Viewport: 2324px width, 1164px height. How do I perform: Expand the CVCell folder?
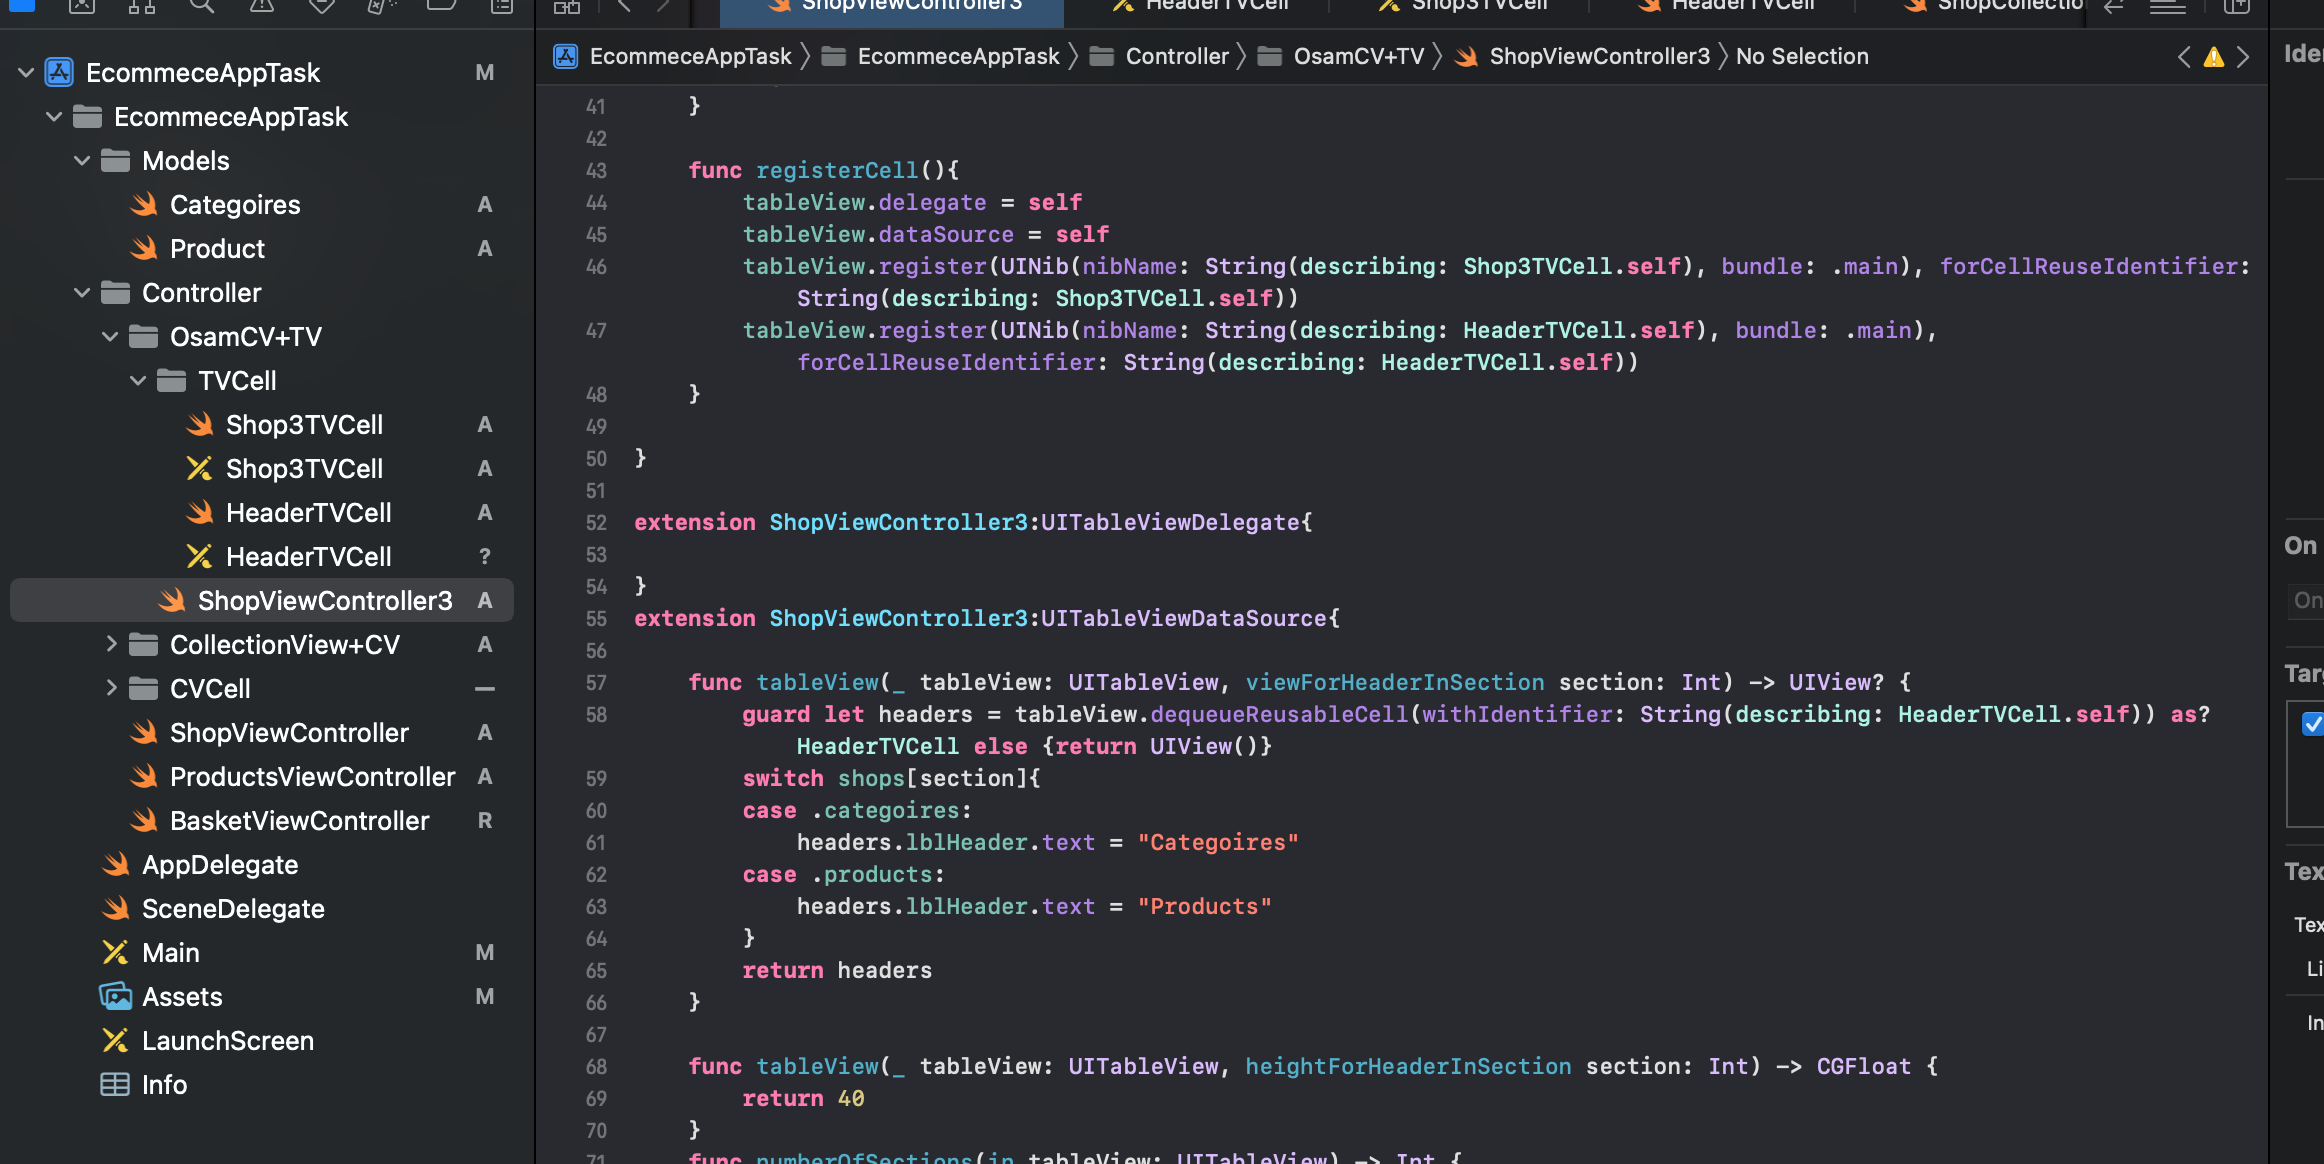click(111, 689)
